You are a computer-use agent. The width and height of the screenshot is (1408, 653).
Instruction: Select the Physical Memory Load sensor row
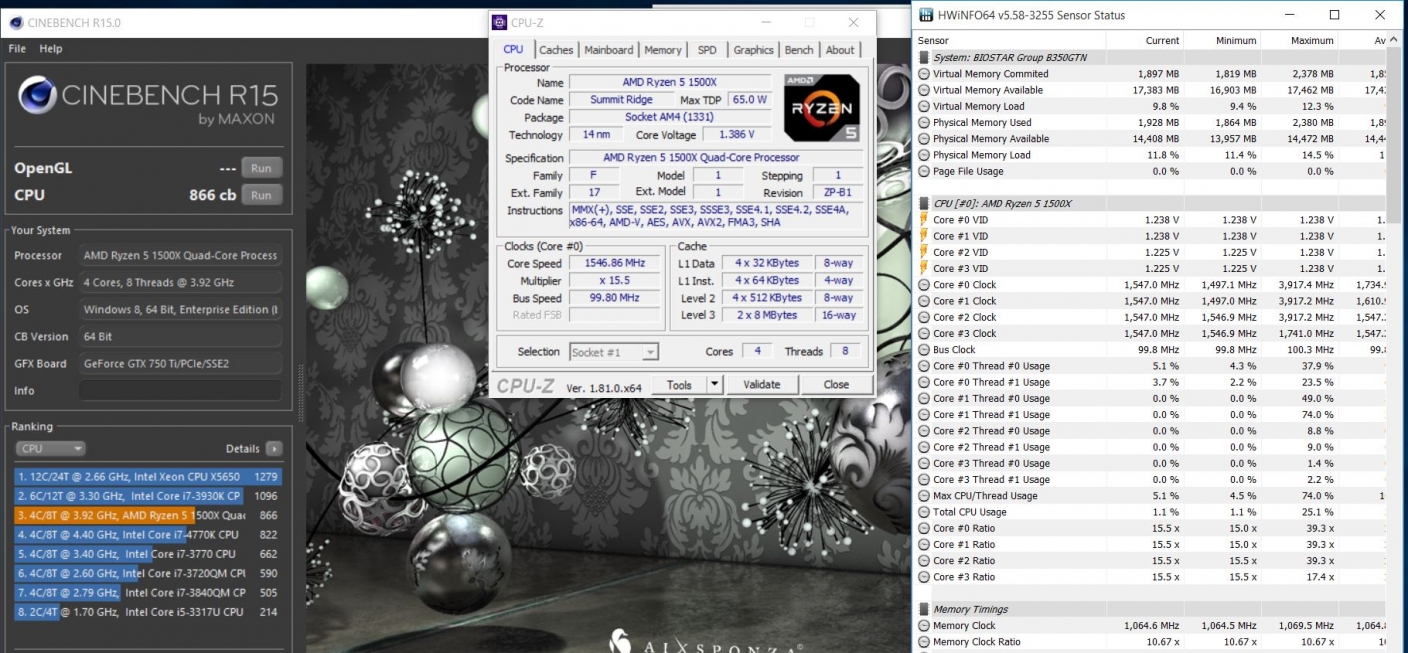tap(1151, 155)
